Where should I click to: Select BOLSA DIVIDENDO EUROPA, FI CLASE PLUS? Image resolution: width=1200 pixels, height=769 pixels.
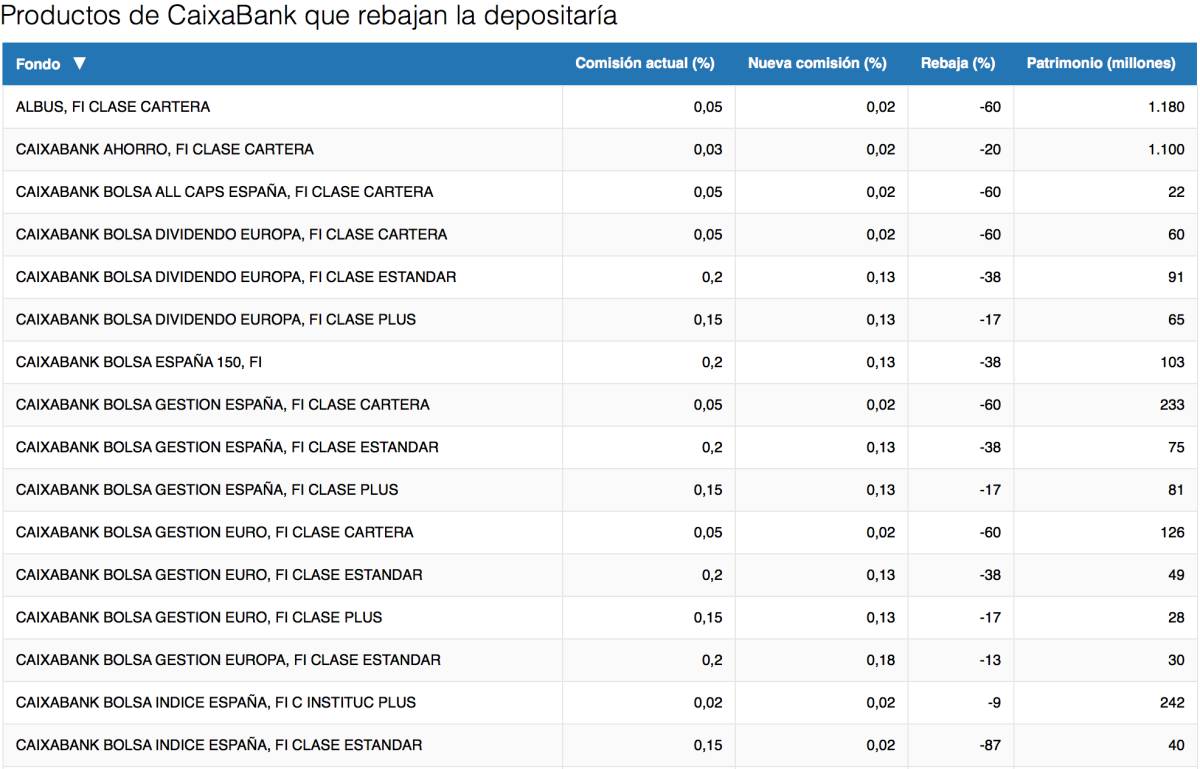[x=600, y=320]
